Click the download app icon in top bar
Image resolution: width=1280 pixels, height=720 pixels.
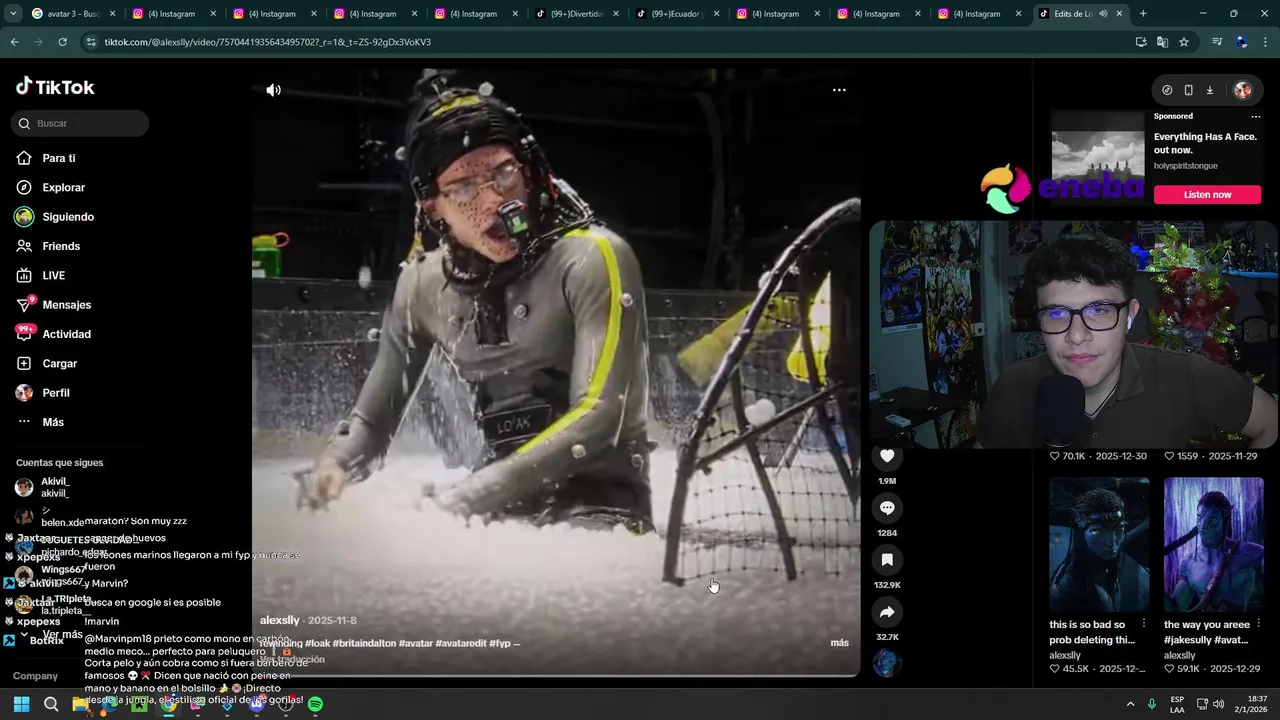(1209, 90)
